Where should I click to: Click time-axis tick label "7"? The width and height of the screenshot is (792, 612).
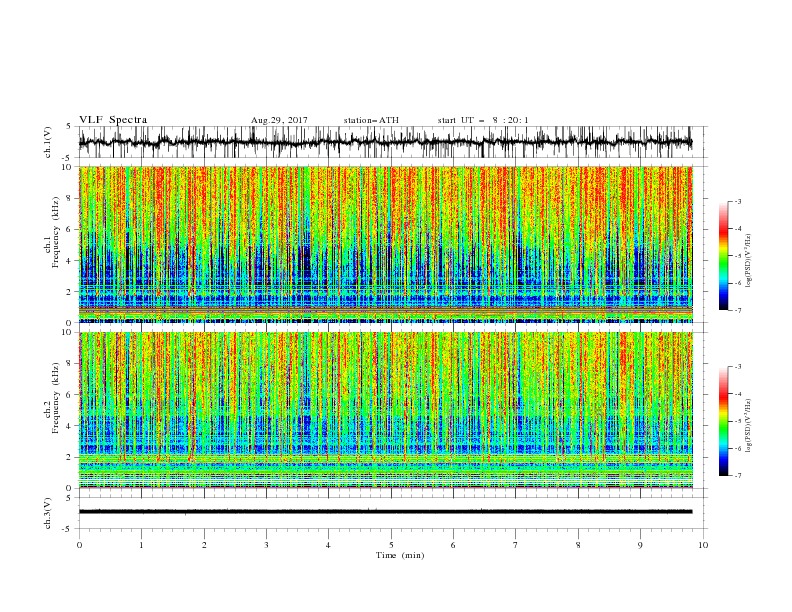click(x=516, y=545)
